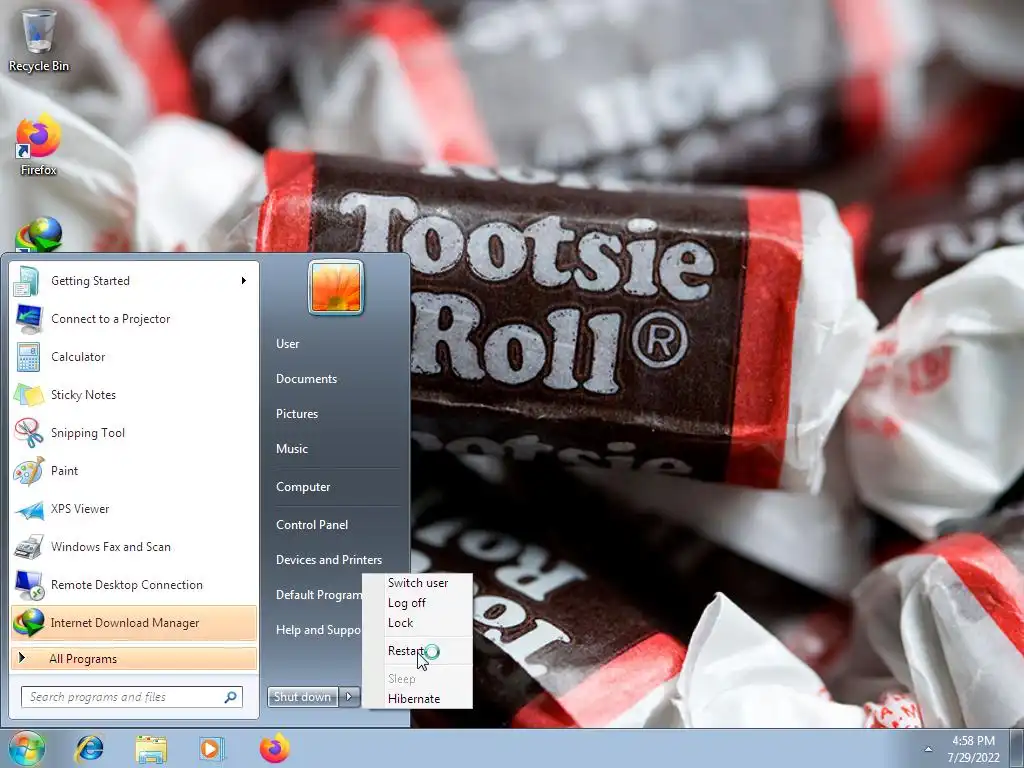The height and width of the screenshot is (768, 1024).
Task: Select Hibernate from the power menu
Action: click(418, 699)
